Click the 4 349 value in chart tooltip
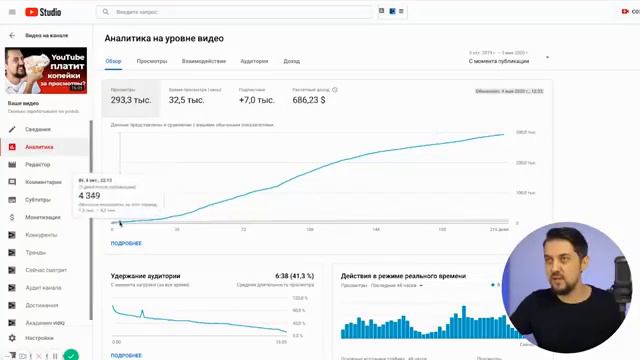640x360 pixels. (x=89, y=196)
